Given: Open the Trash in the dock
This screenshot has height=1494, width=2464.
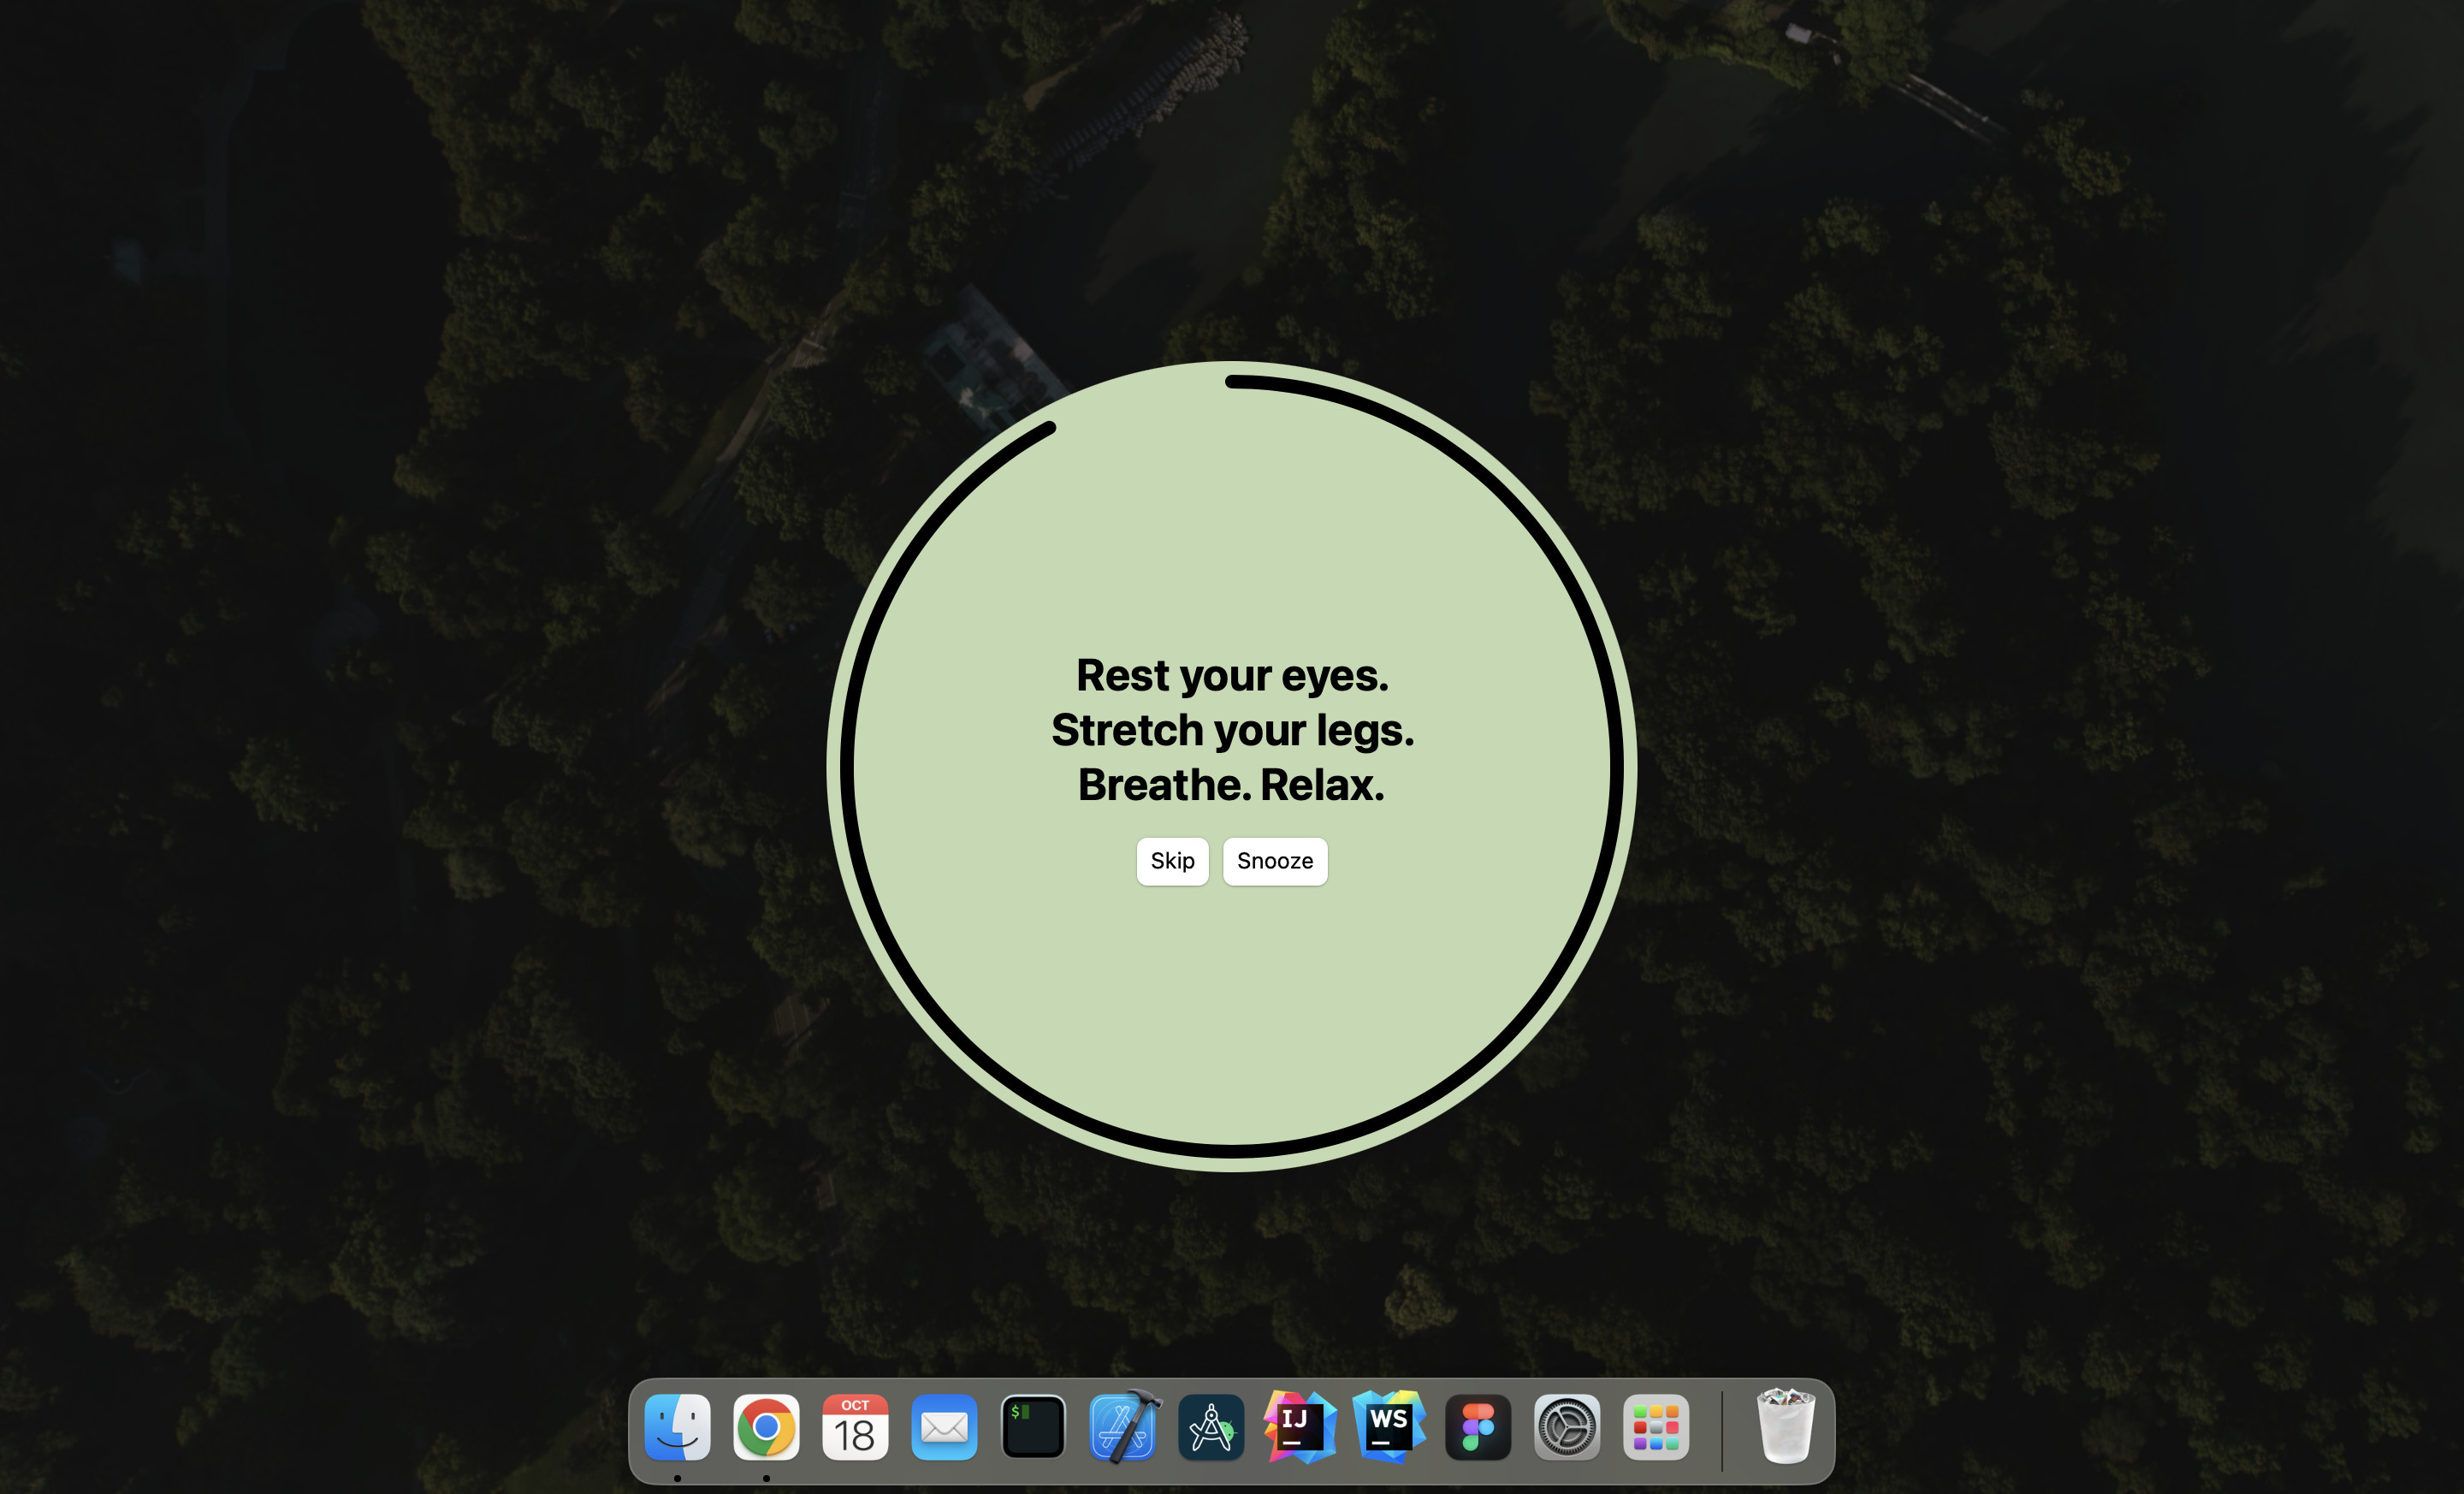Looking at the screenshot, I should pos(1786,1427).
